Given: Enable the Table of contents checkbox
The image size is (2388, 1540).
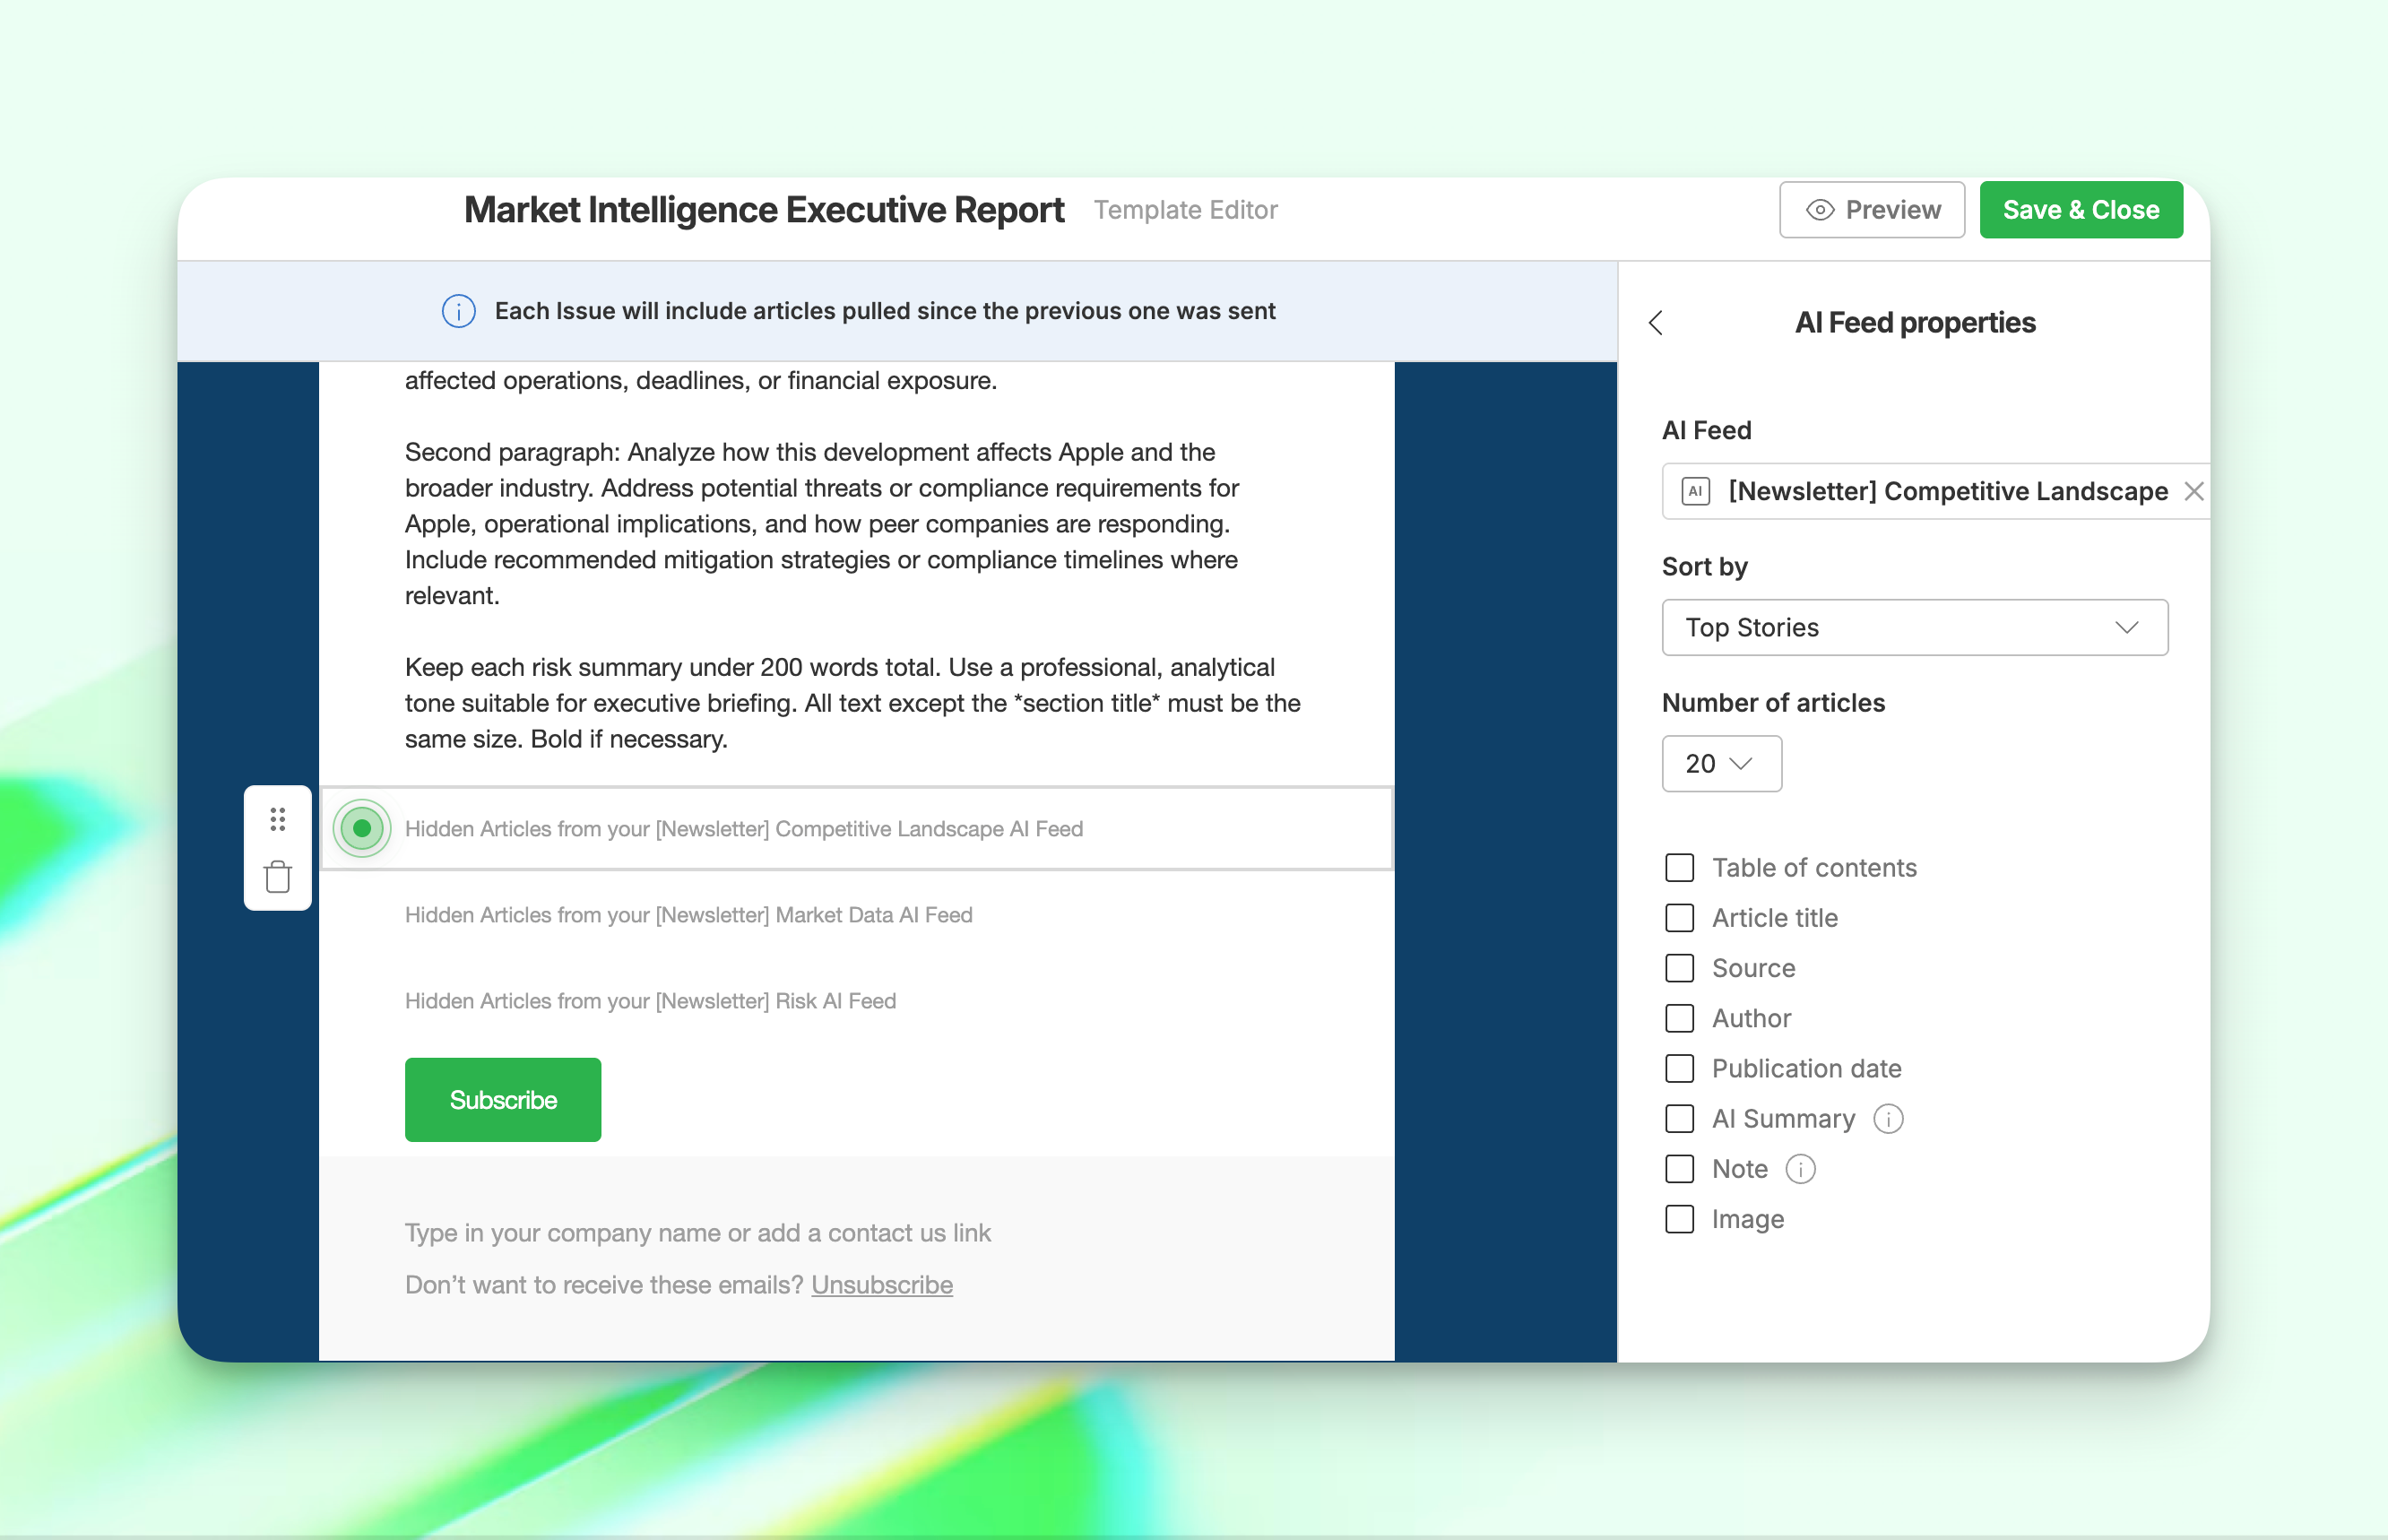Looking at the screenshot, I should 1680,868.
